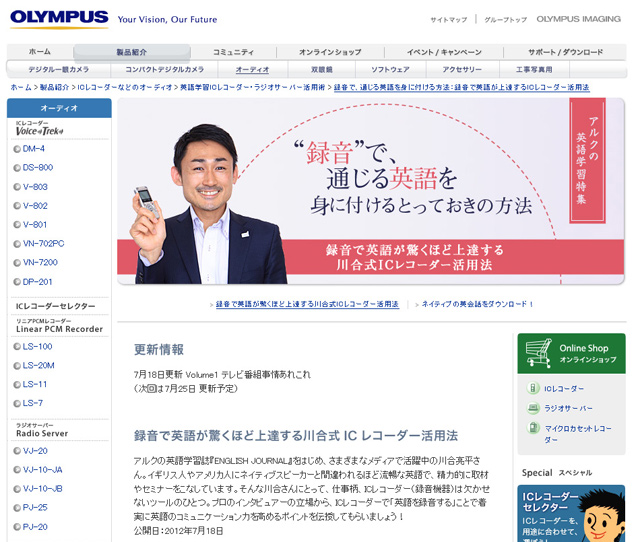Click the Radio Server heading
The width and height of the screenshot is (640, 542).
[42, 431]
